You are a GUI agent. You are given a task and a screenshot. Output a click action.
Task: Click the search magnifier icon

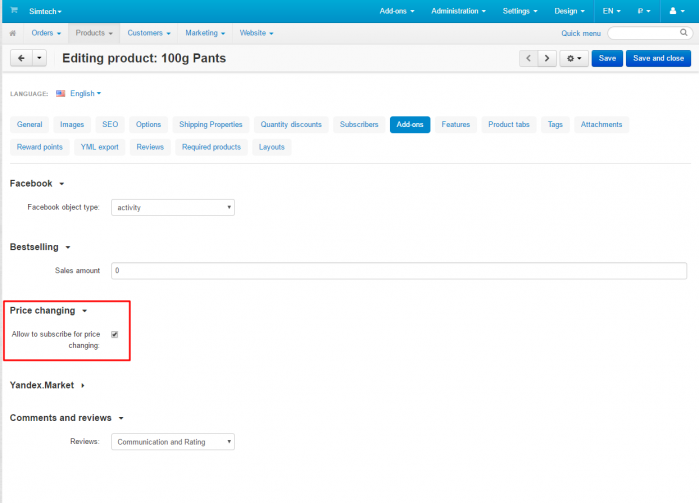683,33
